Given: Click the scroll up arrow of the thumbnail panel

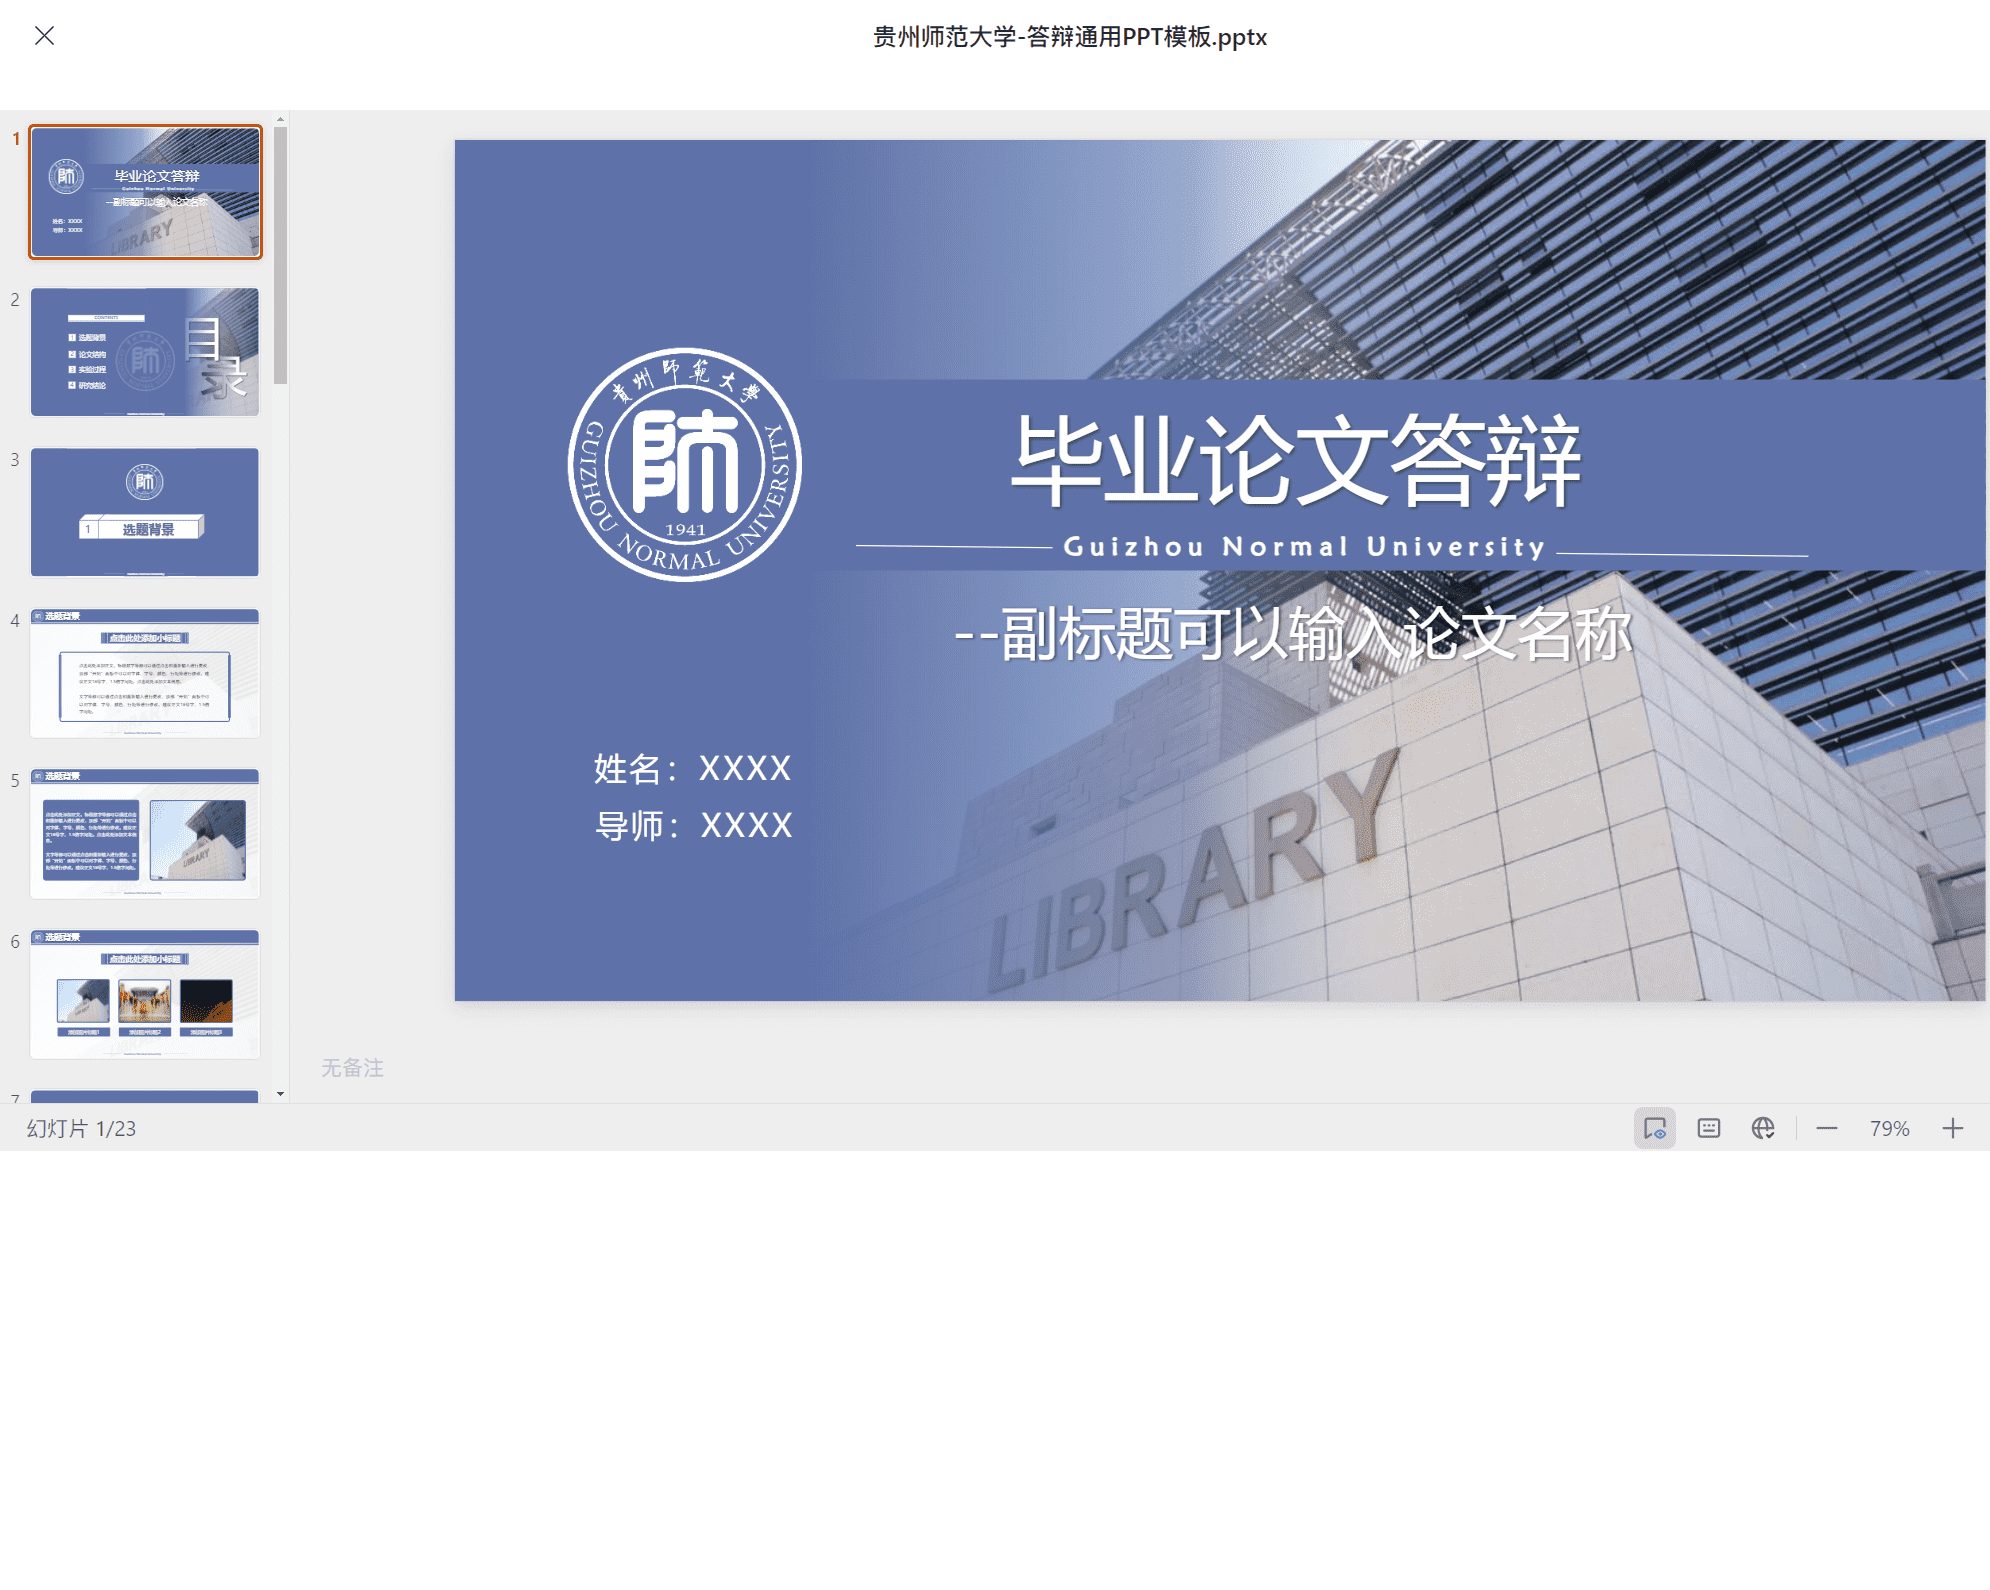Looking at the screenshot, I should point(280,119).
